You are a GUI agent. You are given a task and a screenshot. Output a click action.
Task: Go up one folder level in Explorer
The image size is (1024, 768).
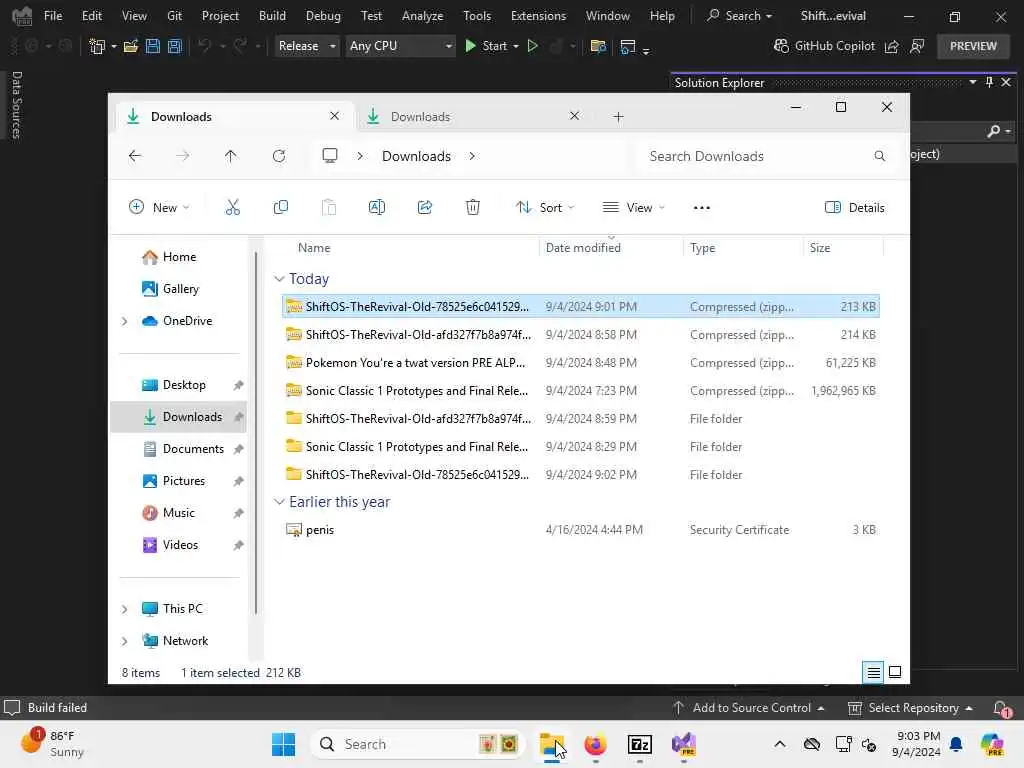click(231, 156)
